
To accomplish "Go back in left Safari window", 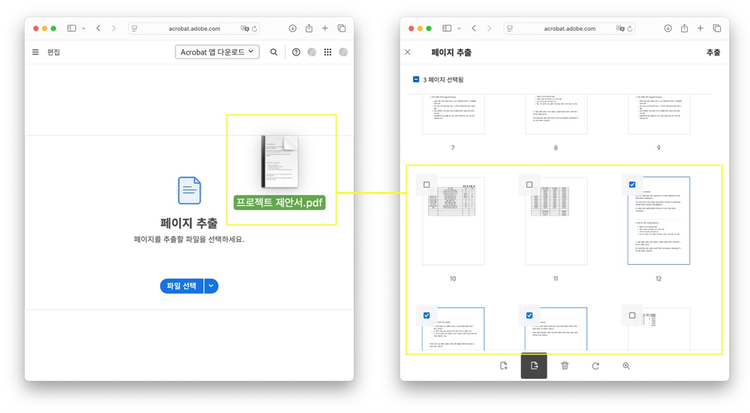I will click(99, 28).
